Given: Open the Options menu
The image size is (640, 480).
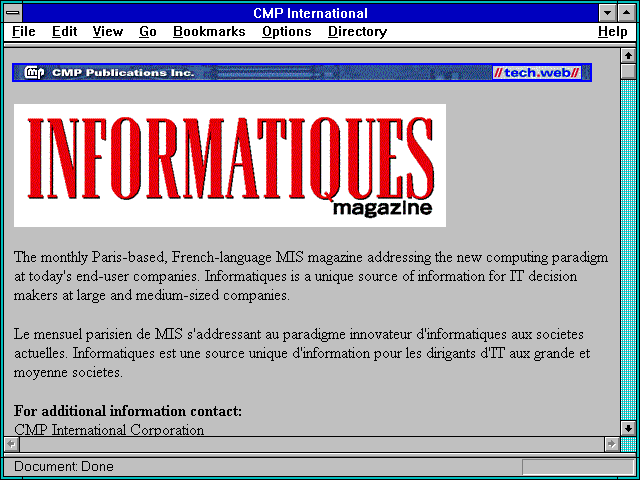Looking at the screenshot, I should click(287, 32).
